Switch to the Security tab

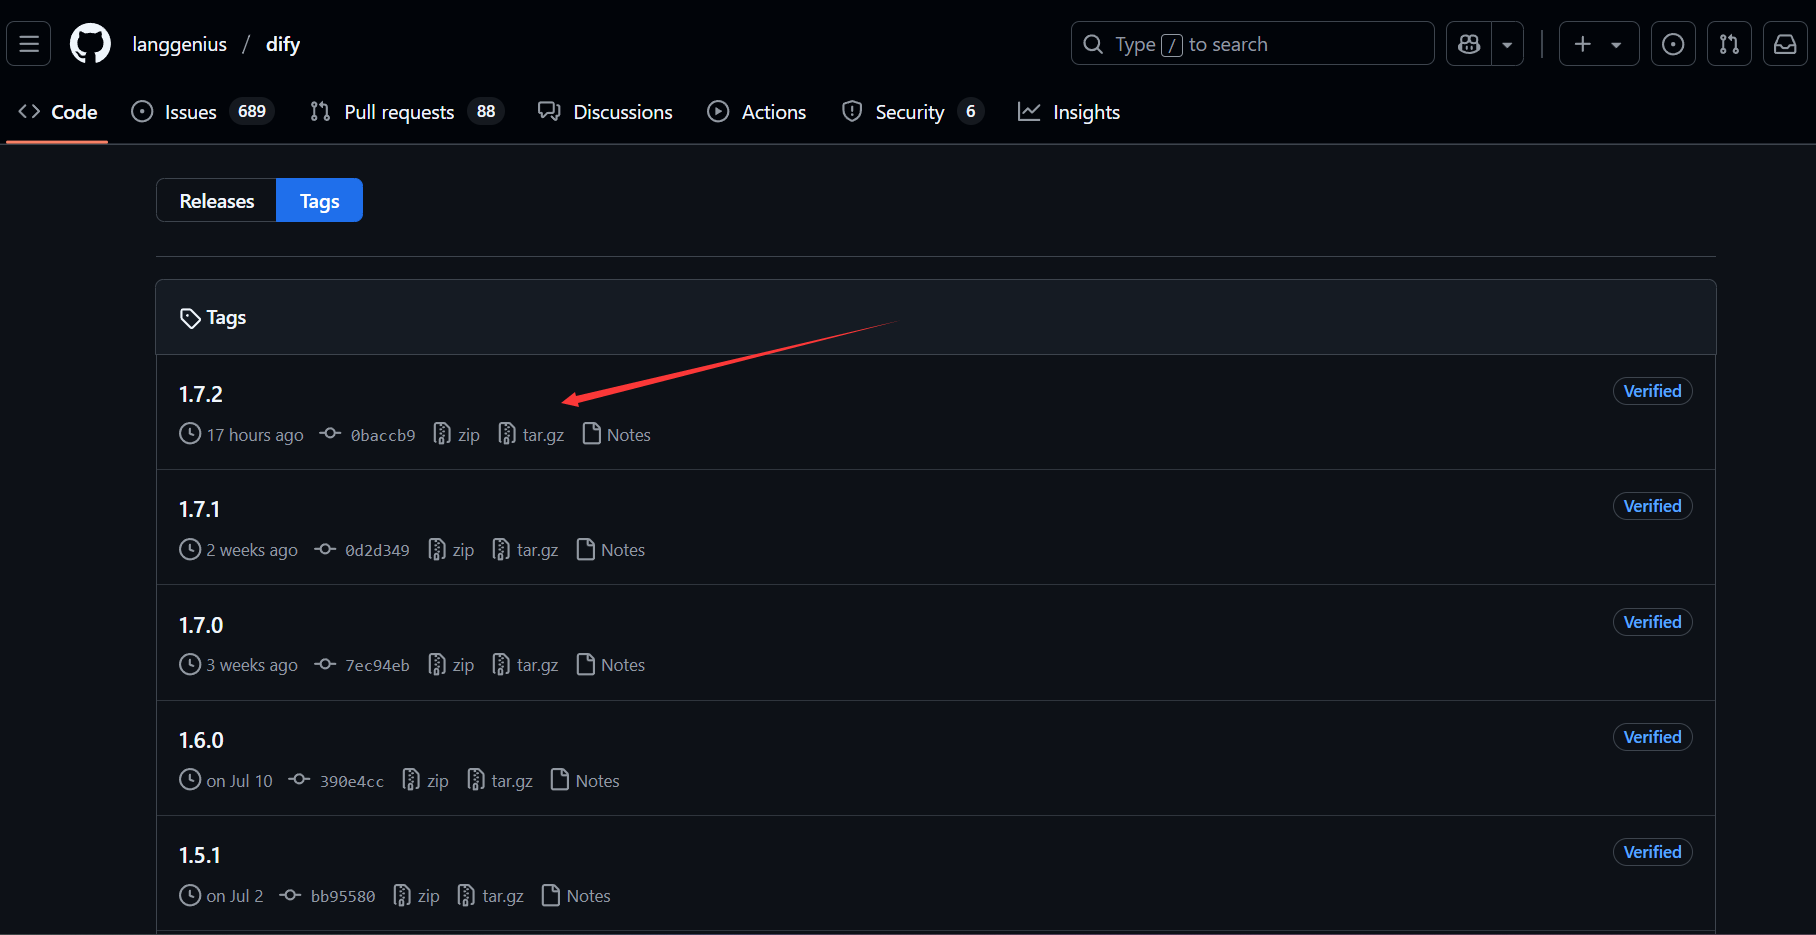point(913,112)
